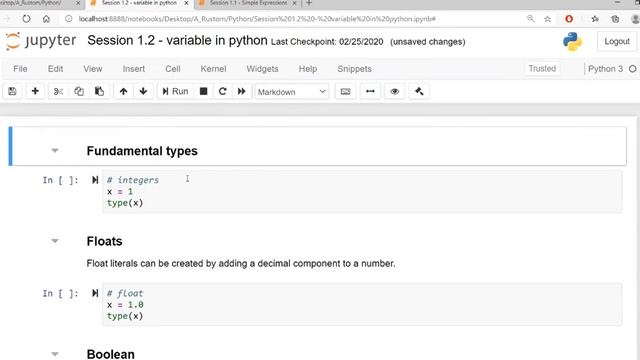Collapse the Boolean heading section
Screen dimensions: 640x360
click(x=55, y=353)
